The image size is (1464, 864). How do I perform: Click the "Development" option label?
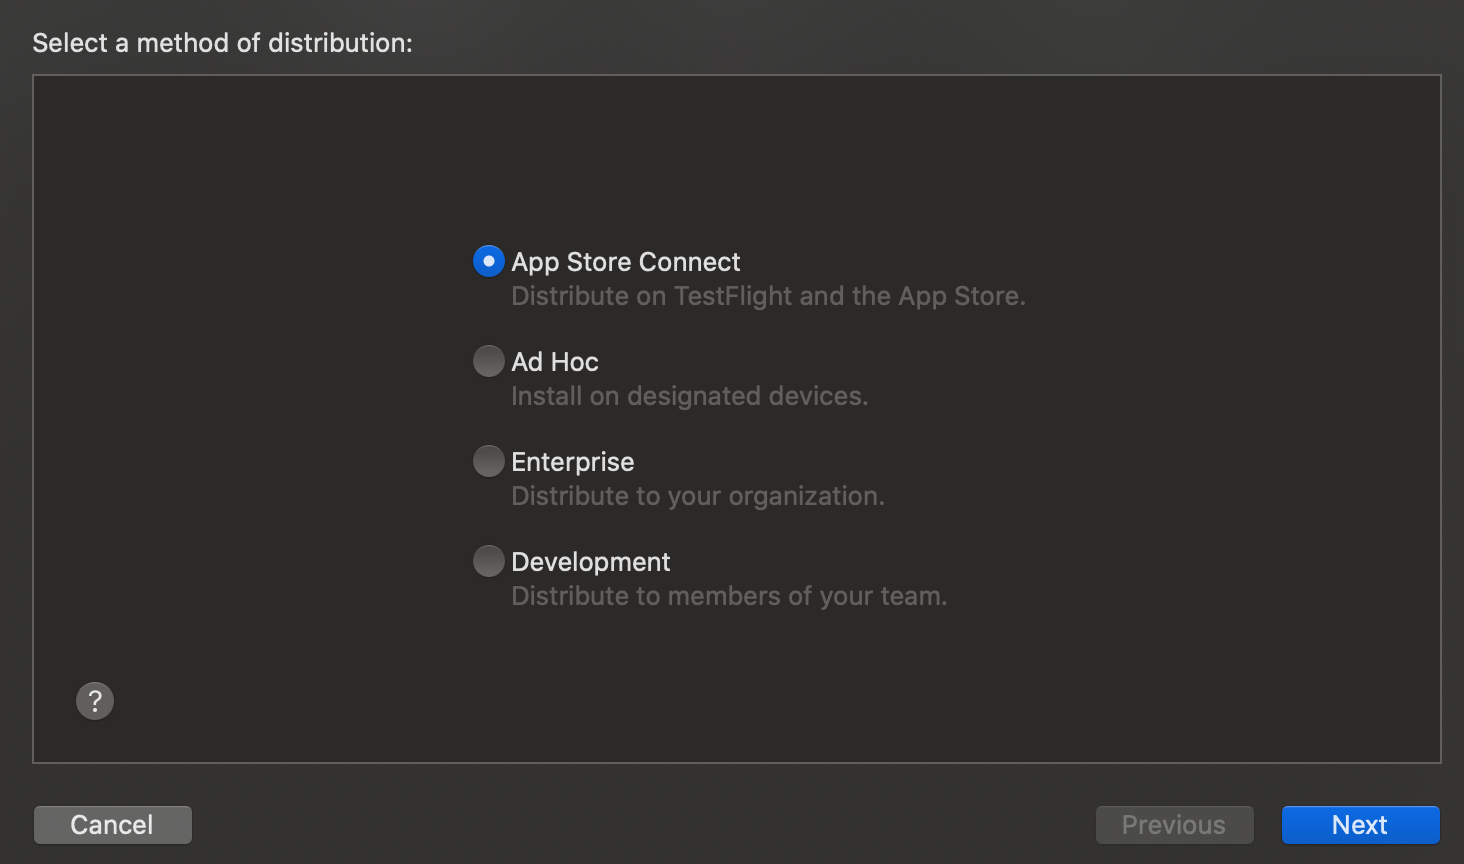pyautogui.click(x=590, y=562)
